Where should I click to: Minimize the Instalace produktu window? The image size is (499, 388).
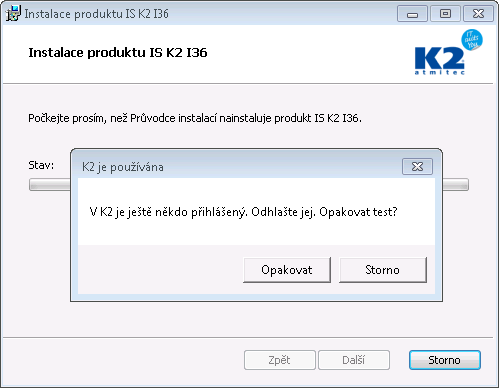coord(412,14)
